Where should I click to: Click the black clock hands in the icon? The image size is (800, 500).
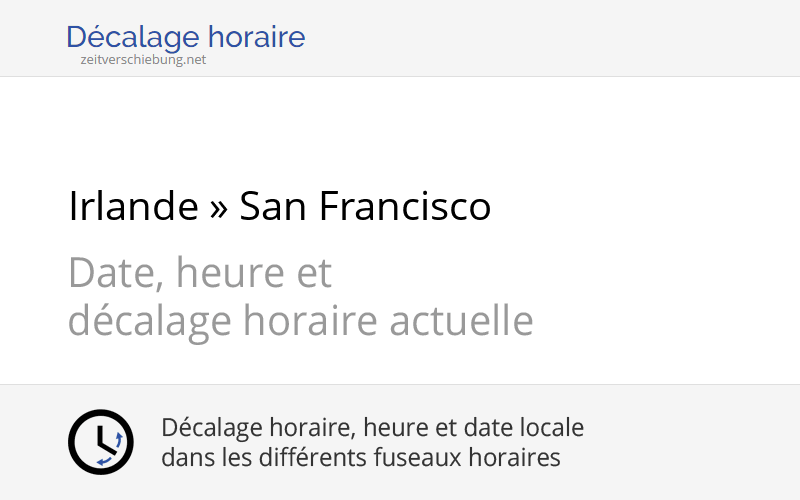[x=106, y=440]
